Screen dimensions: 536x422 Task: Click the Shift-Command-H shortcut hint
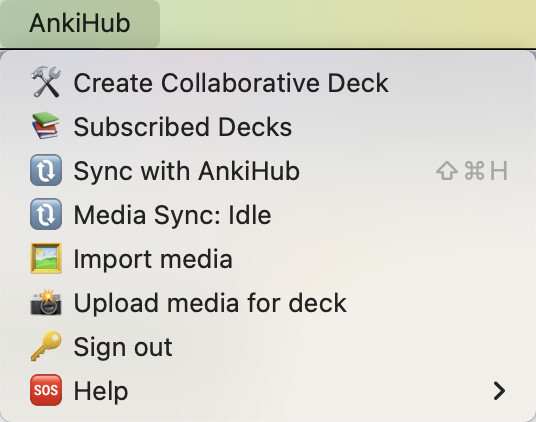coord(472,171)
